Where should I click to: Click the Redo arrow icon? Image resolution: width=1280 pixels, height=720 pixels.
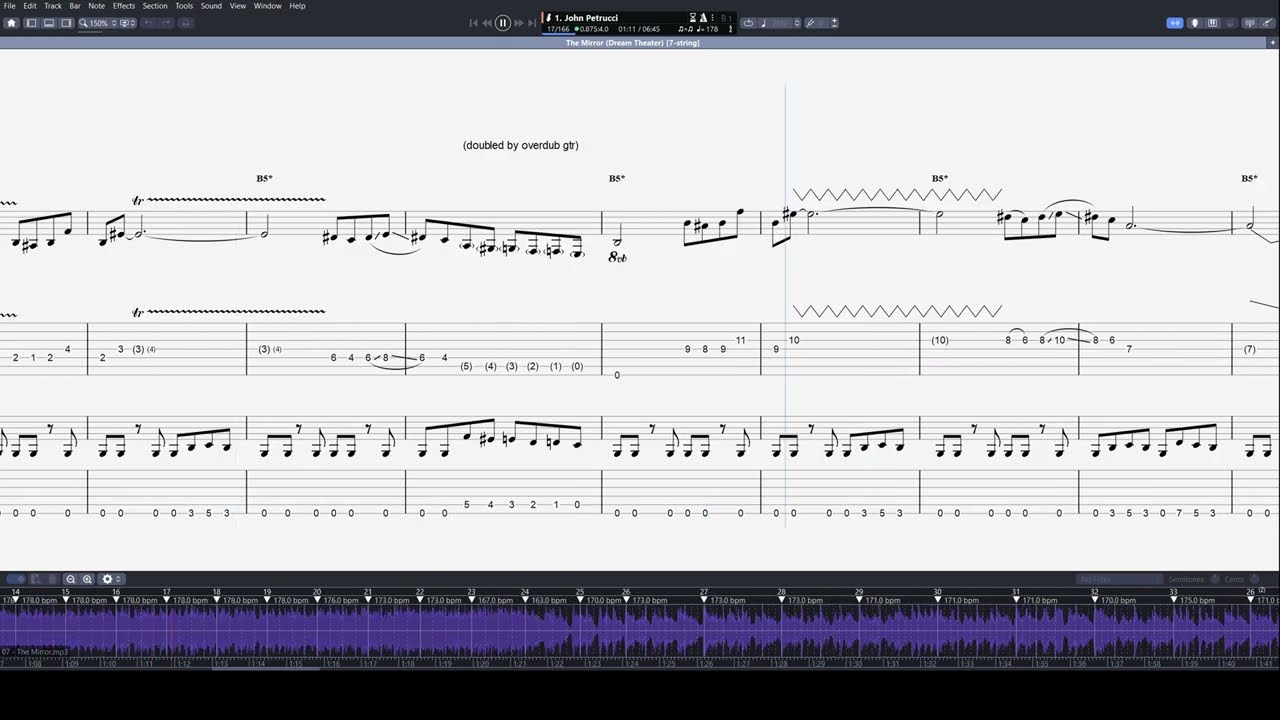[165, 23]
